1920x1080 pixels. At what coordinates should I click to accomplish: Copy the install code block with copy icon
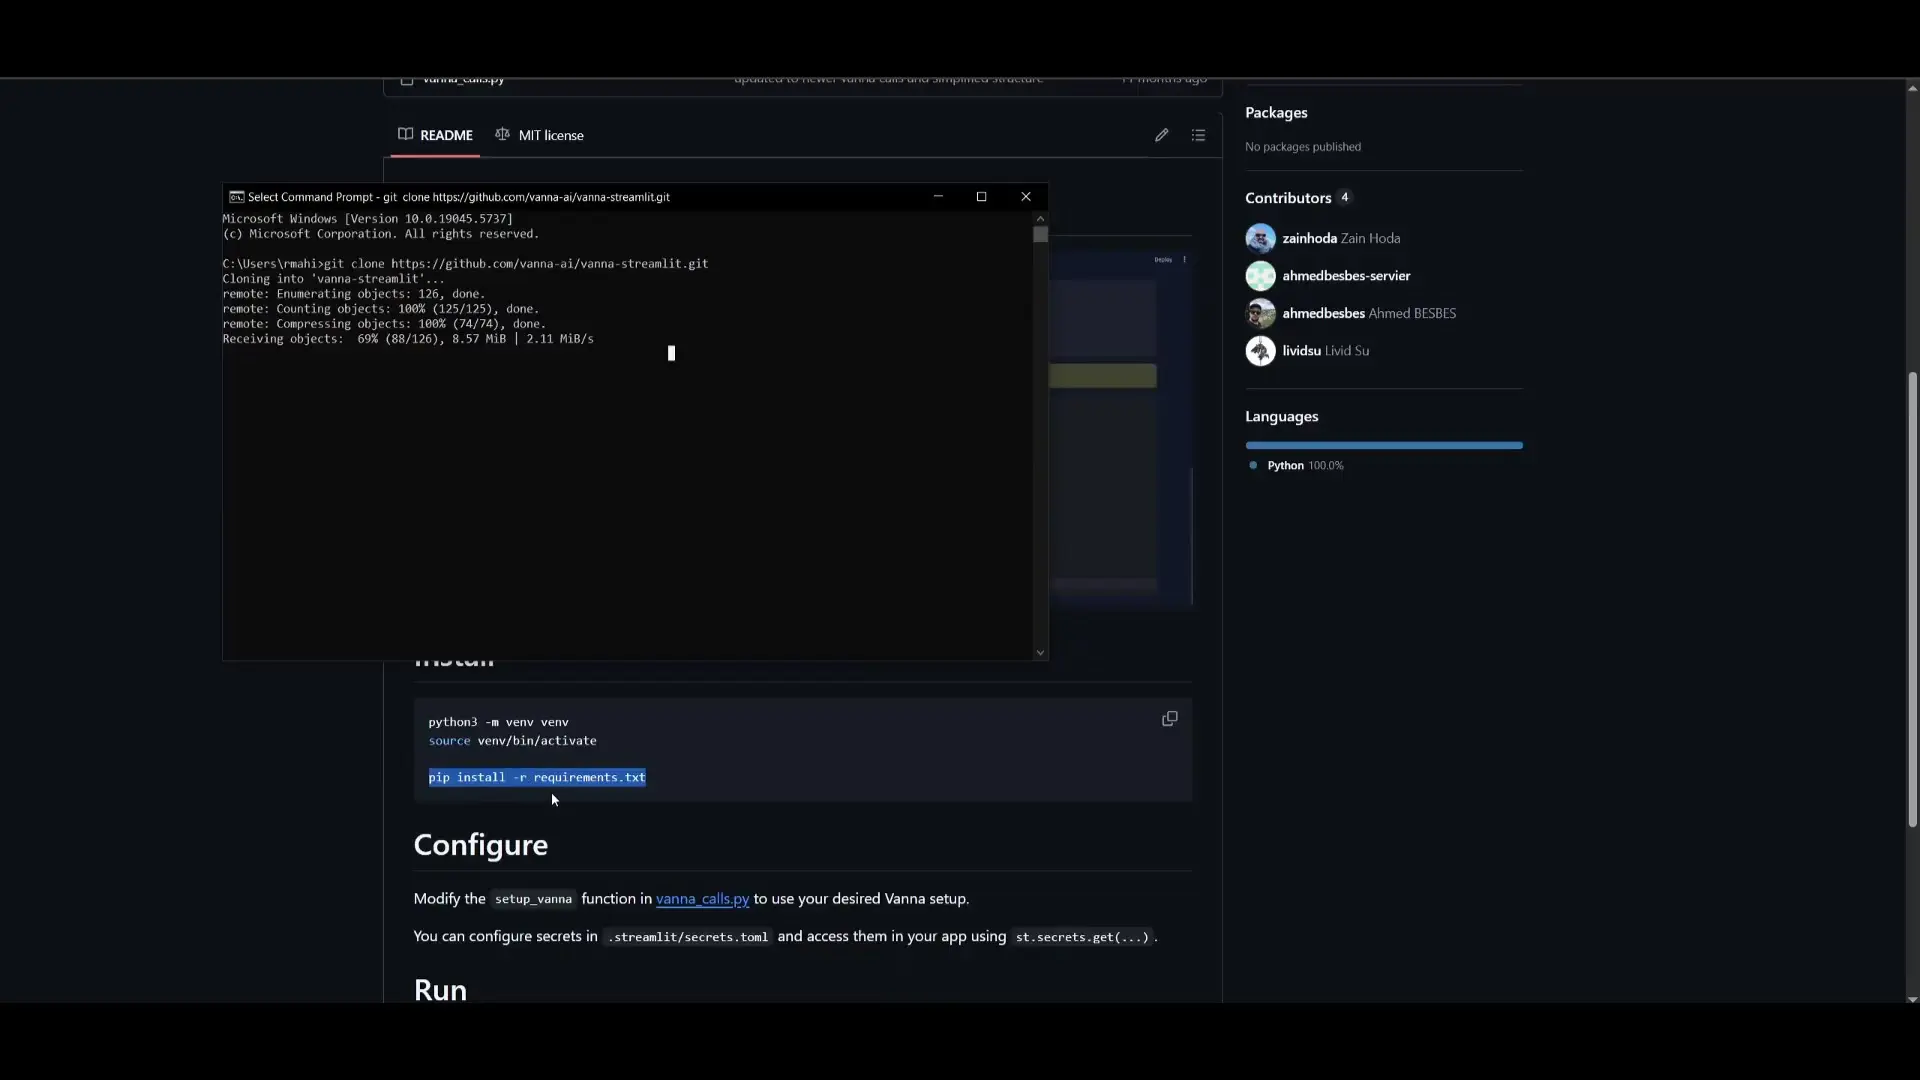point(1169,719)
